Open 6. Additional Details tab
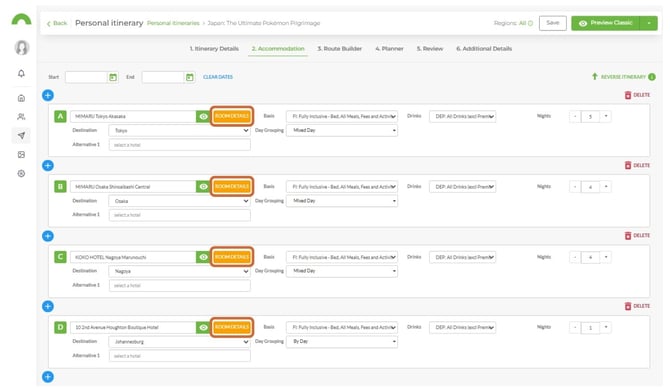670x391 pixels. 484,49
